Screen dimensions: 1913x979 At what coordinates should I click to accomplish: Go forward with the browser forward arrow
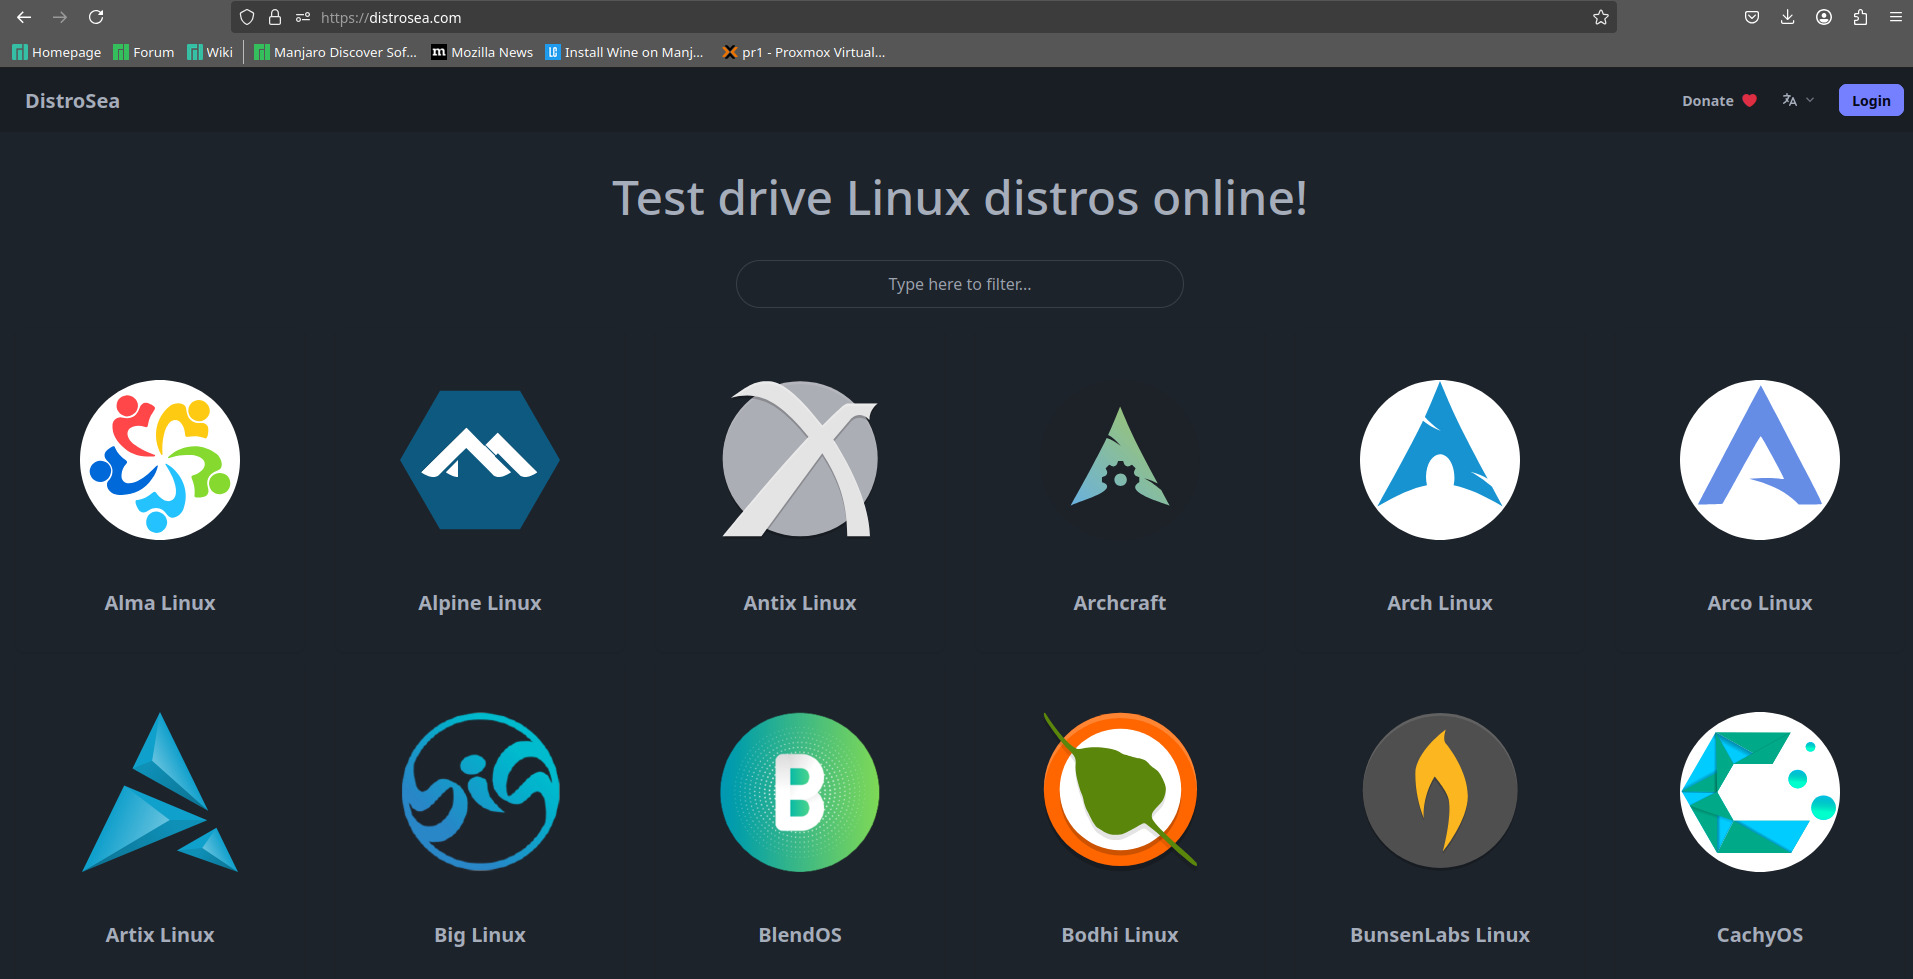pos(60,17)
